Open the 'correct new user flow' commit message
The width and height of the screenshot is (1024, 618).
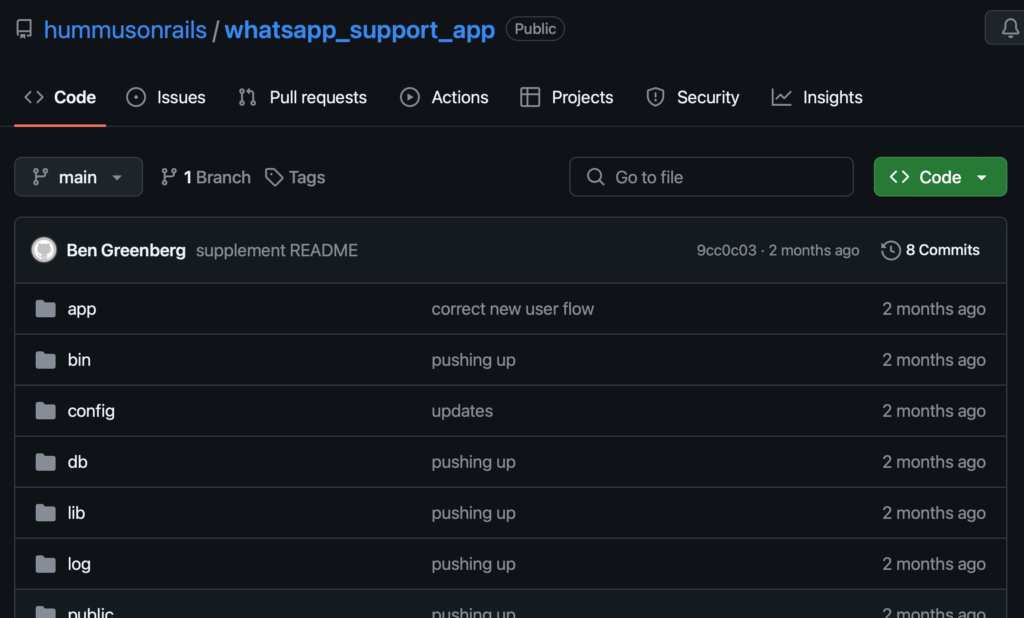(513, 308)
